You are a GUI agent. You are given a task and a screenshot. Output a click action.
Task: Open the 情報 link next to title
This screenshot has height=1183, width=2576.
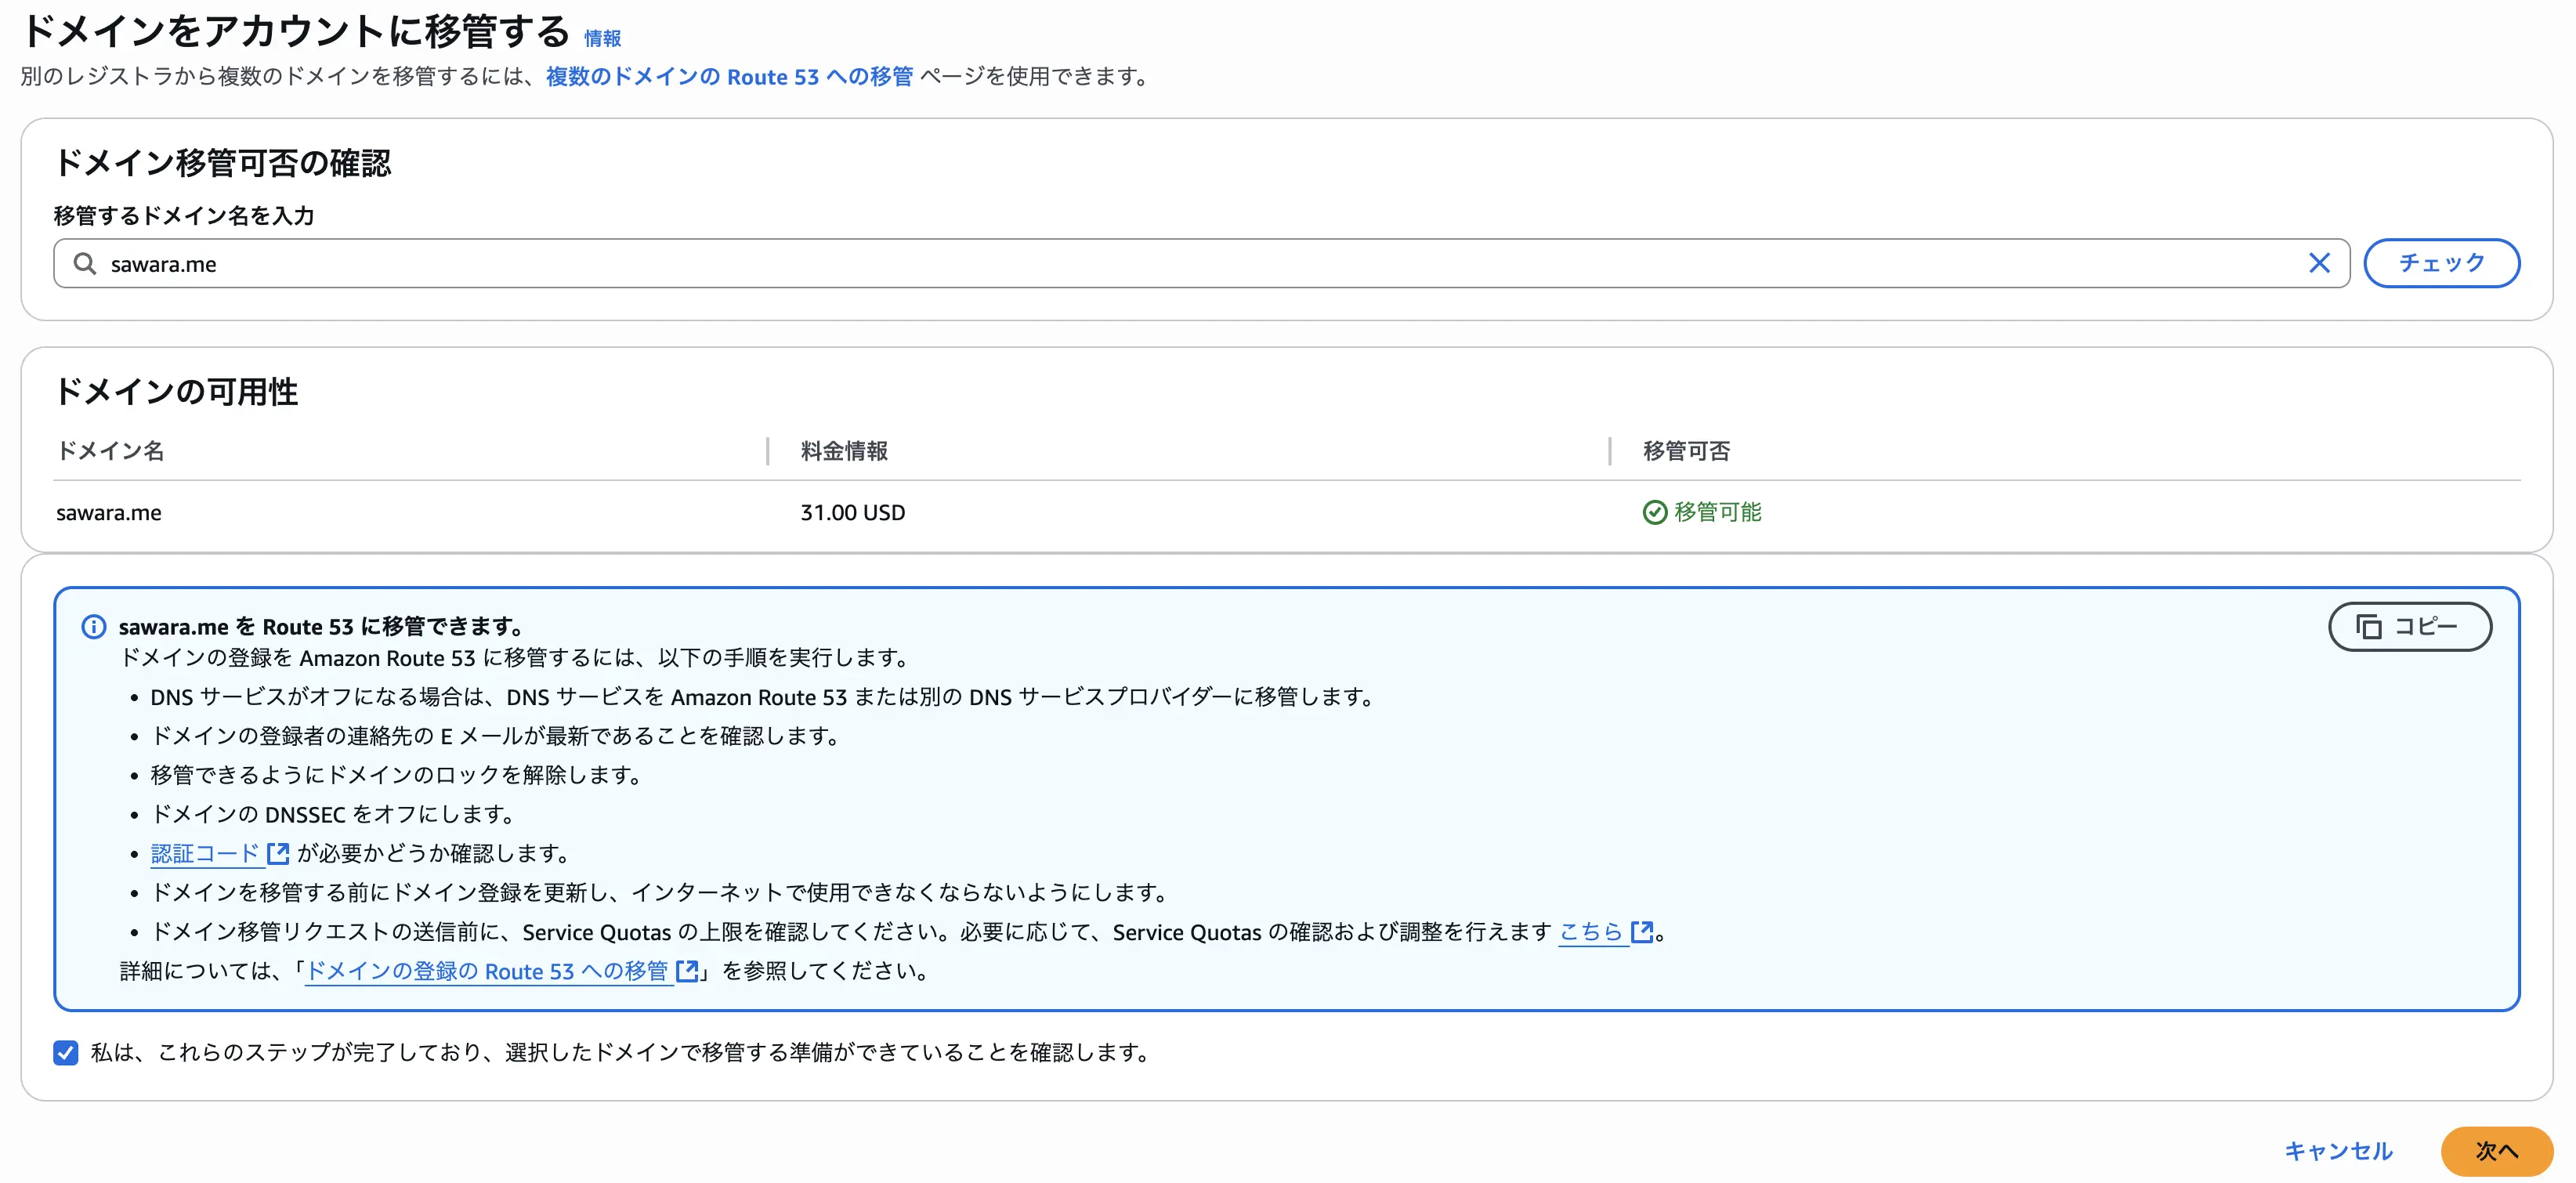[602, 39]
